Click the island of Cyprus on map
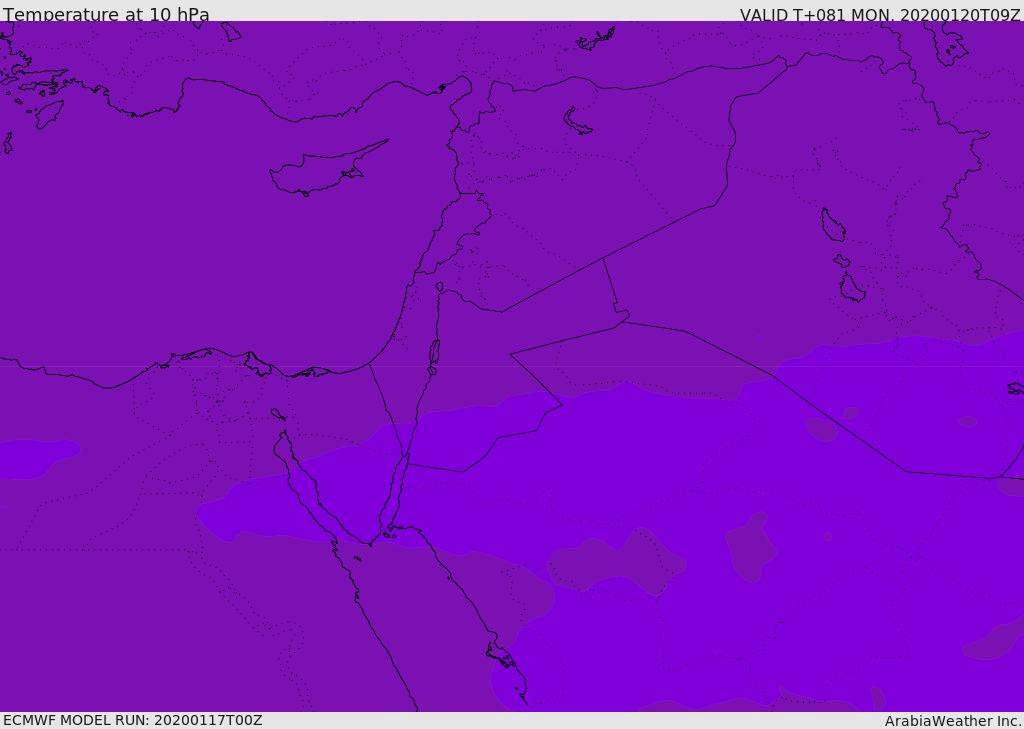 coord(323,172)
